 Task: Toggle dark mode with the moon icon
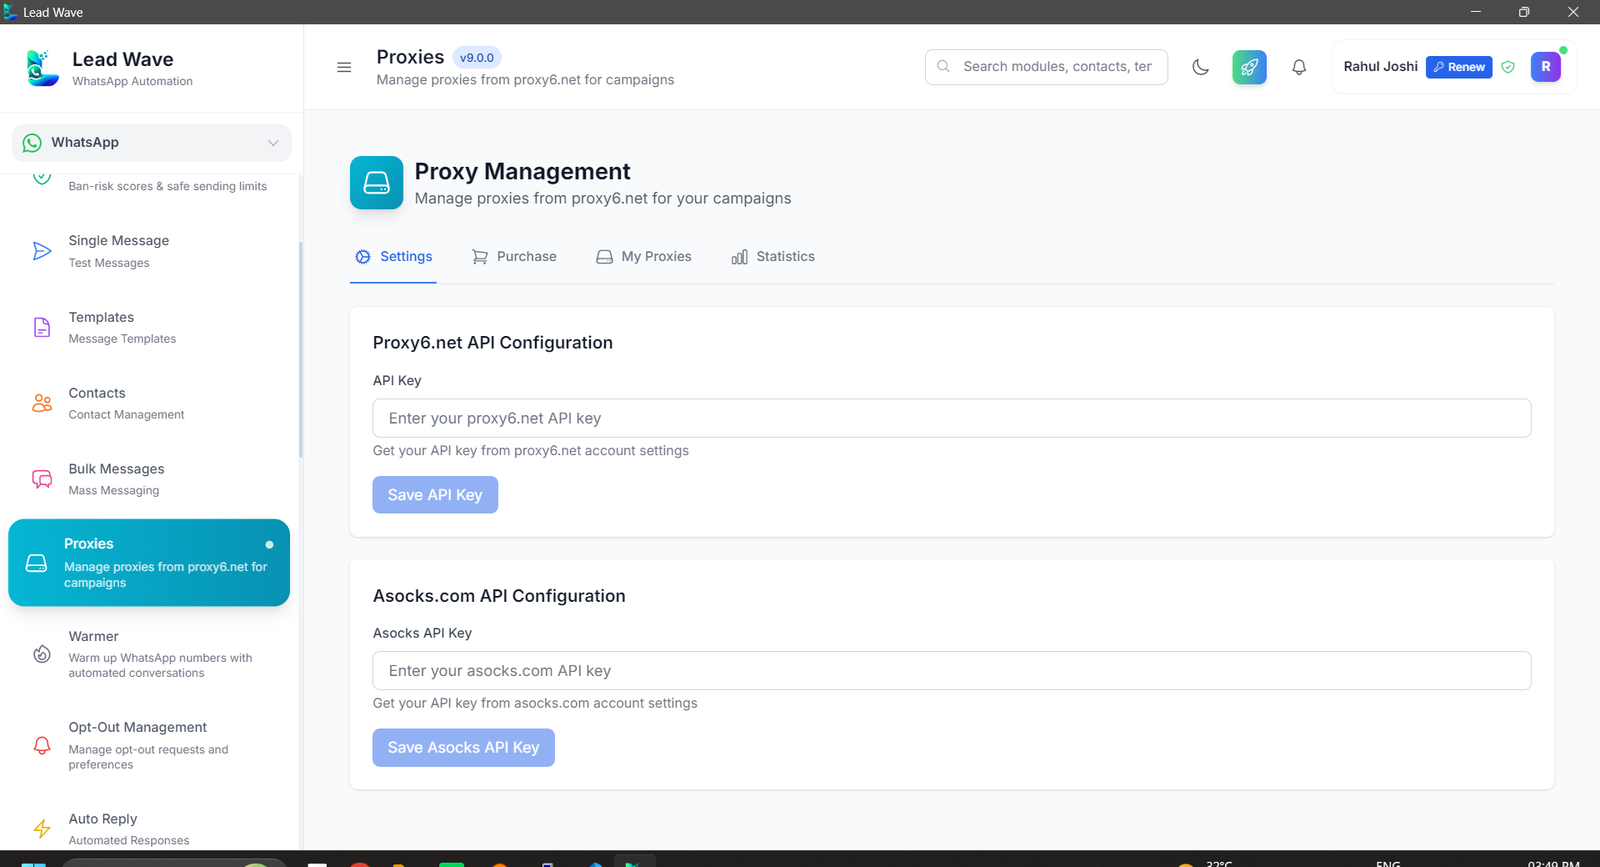[1201, 67]
